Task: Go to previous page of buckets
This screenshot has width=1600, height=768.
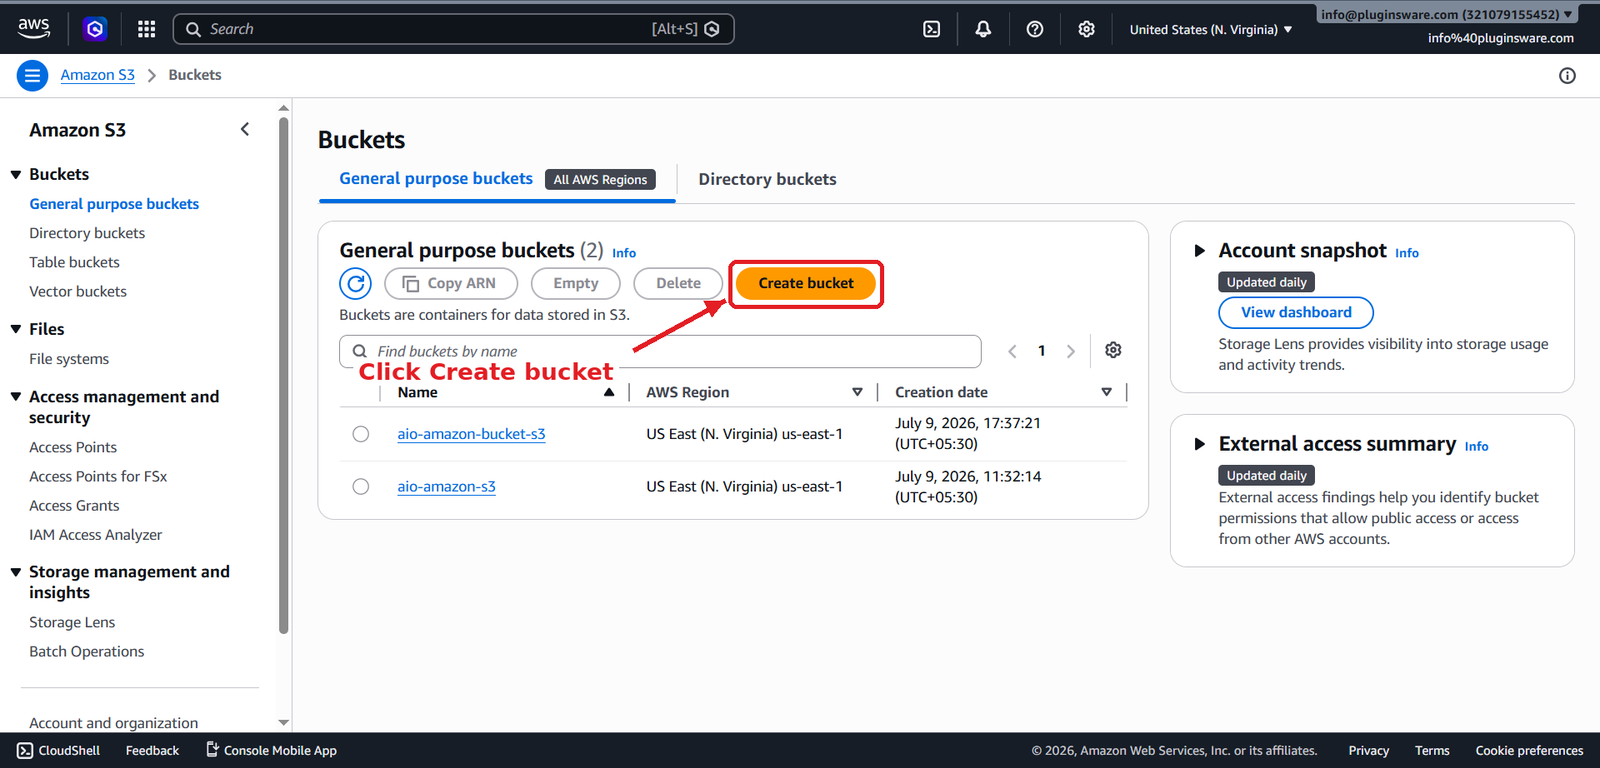Action: pos(1012,351)
